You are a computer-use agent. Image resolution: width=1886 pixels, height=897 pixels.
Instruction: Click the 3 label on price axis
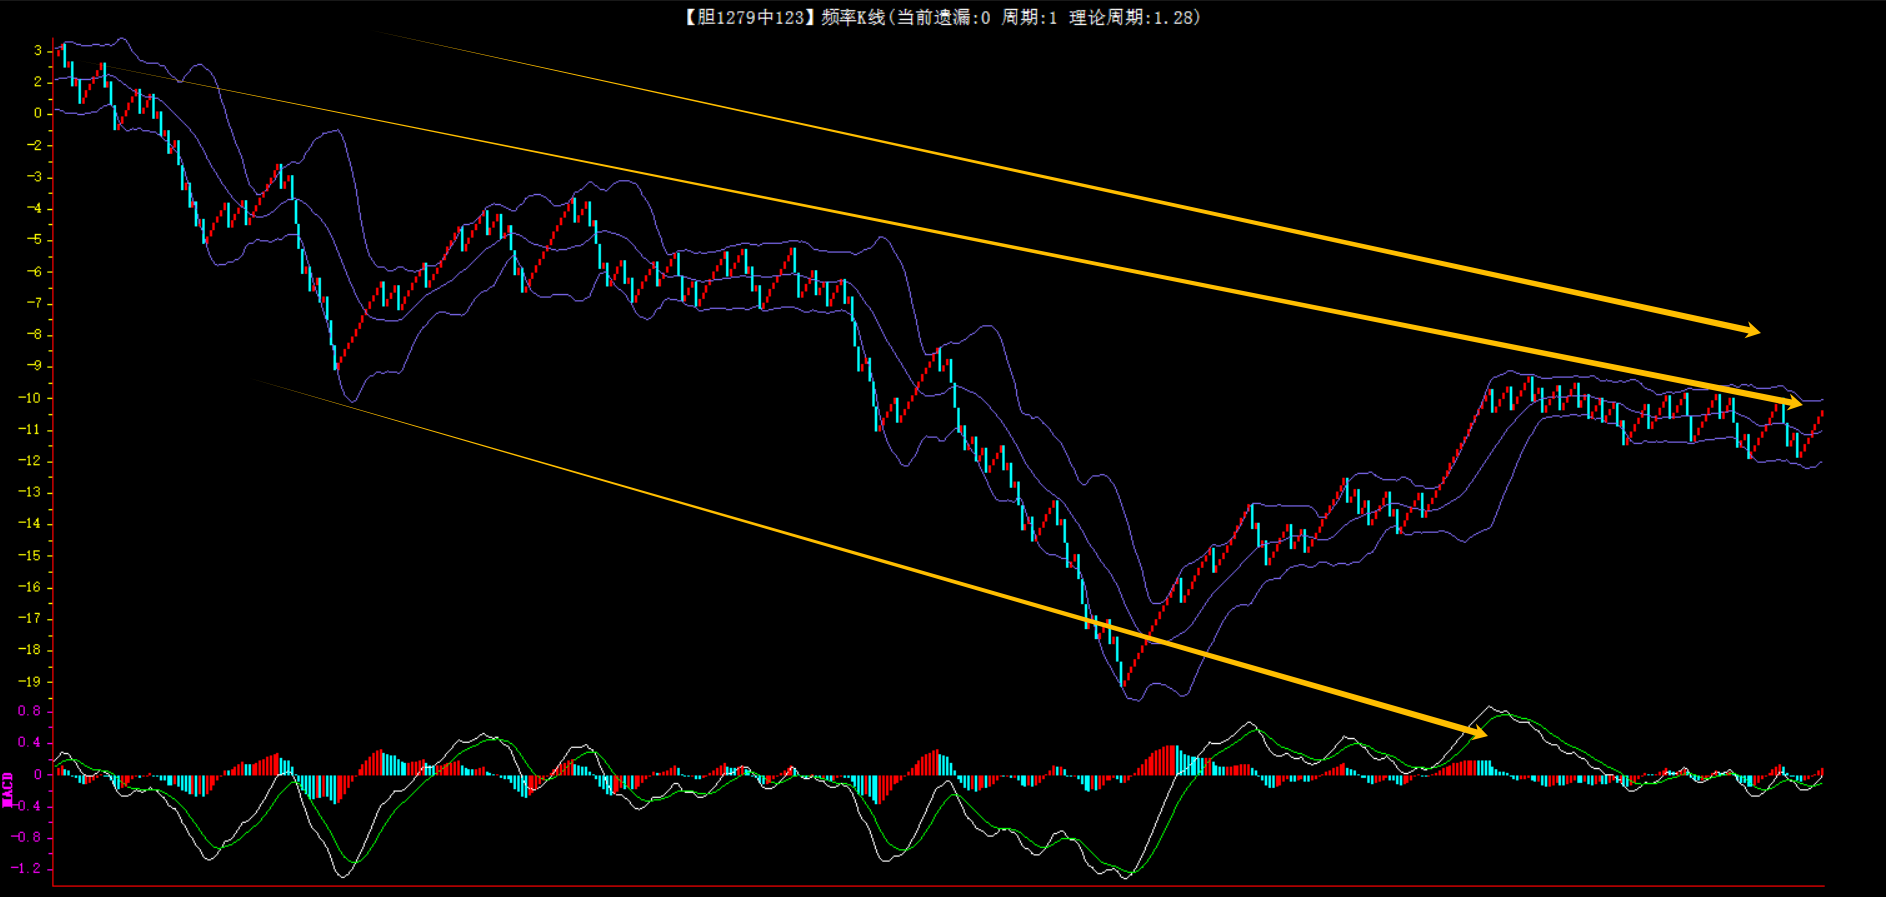pos(38,50)
